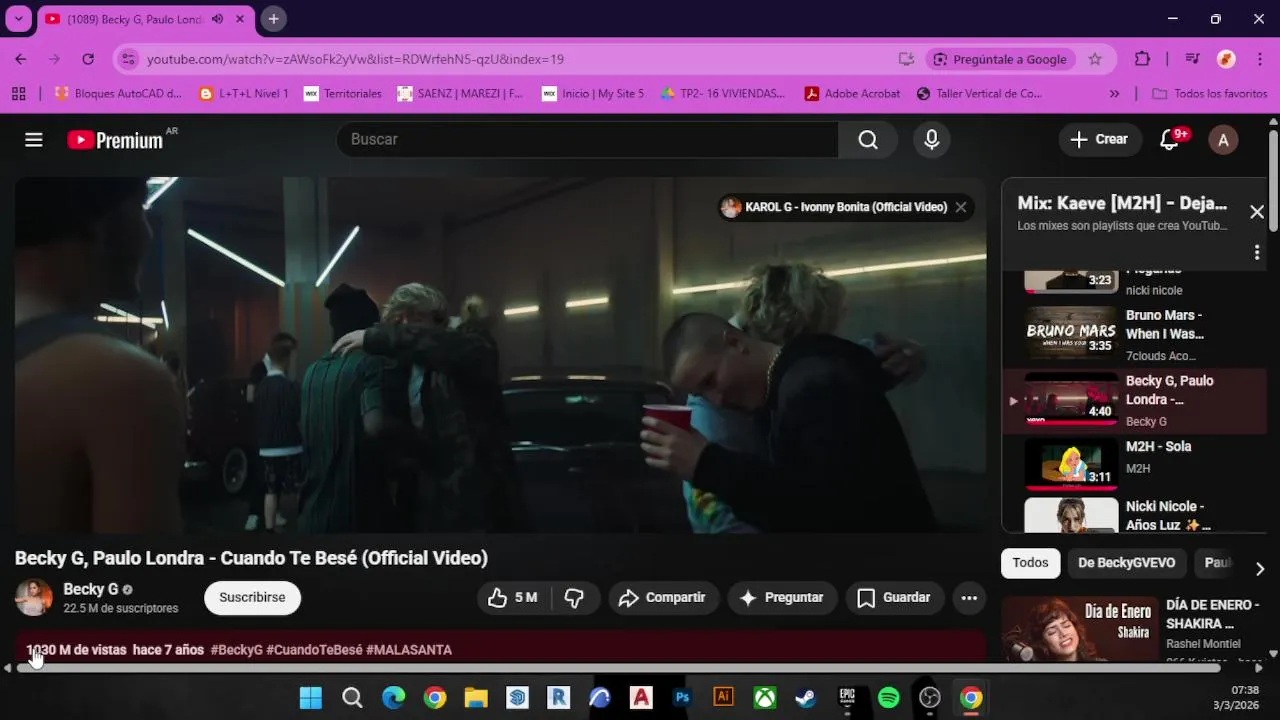Image resolution: width=1280 pixels, height=720 pixels.
Task: Mute the tab via speaker icon
Action: click(217, 19)
